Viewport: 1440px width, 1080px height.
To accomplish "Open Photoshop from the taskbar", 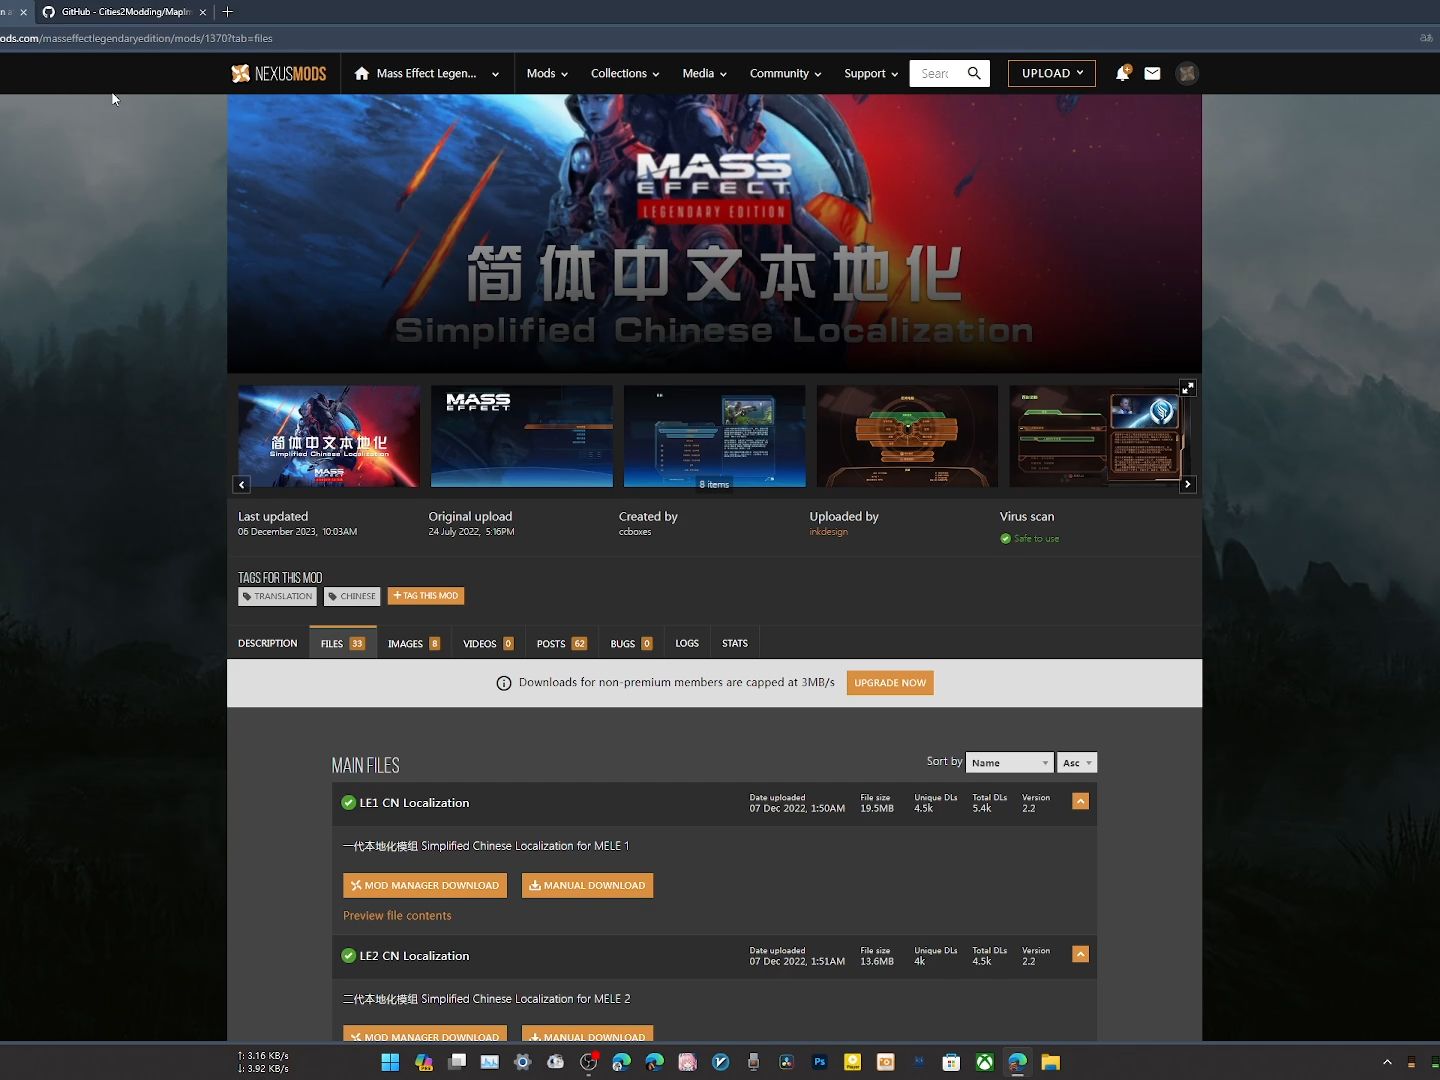I will coord(820,1062).
